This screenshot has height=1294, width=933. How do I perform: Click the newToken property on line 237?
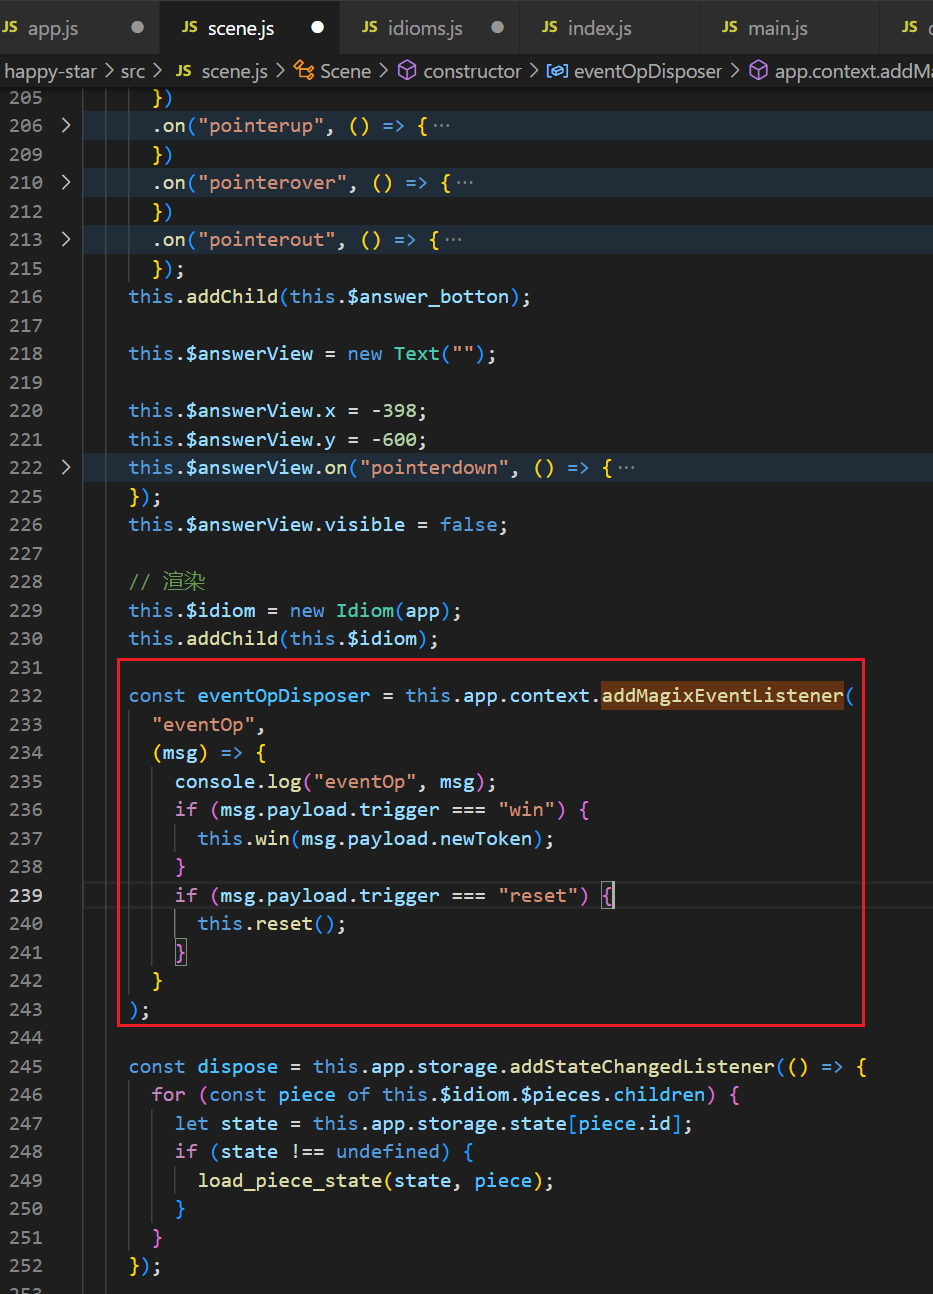[x=485, y=838]
